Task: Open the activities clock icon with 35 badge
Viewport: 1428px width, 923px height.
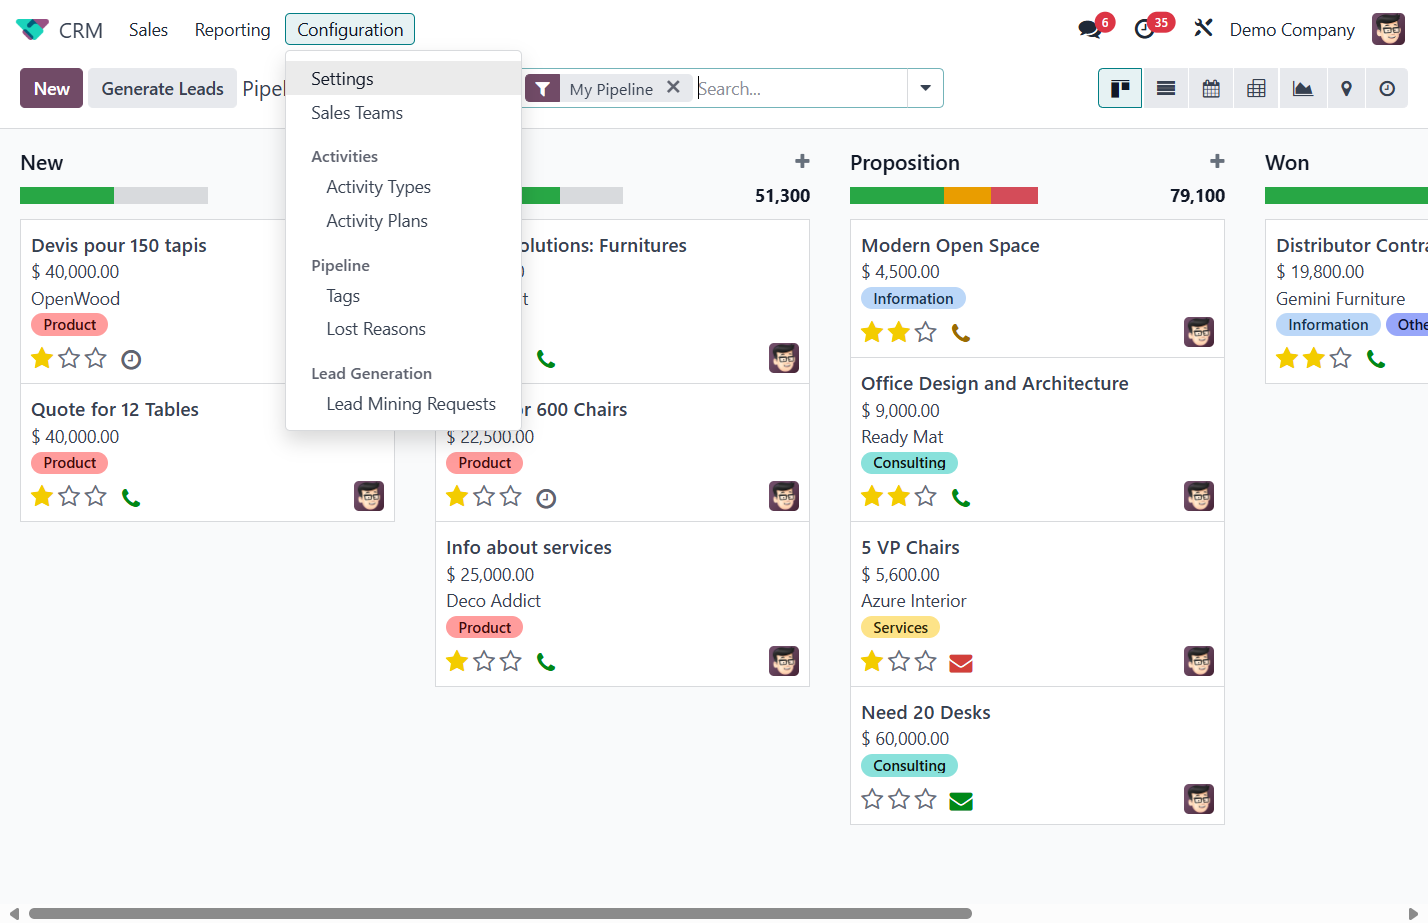Action: [x=1145, y=30]
